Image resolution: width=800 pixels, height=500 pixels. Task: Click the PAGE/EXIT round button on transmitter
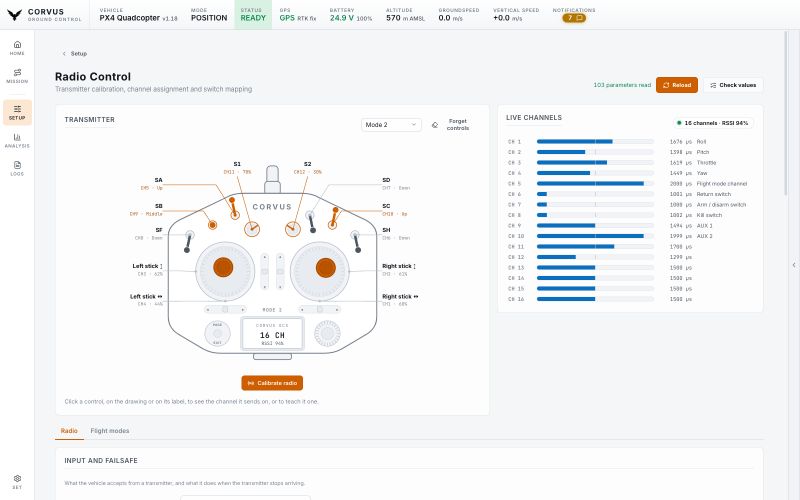point(217,333)
